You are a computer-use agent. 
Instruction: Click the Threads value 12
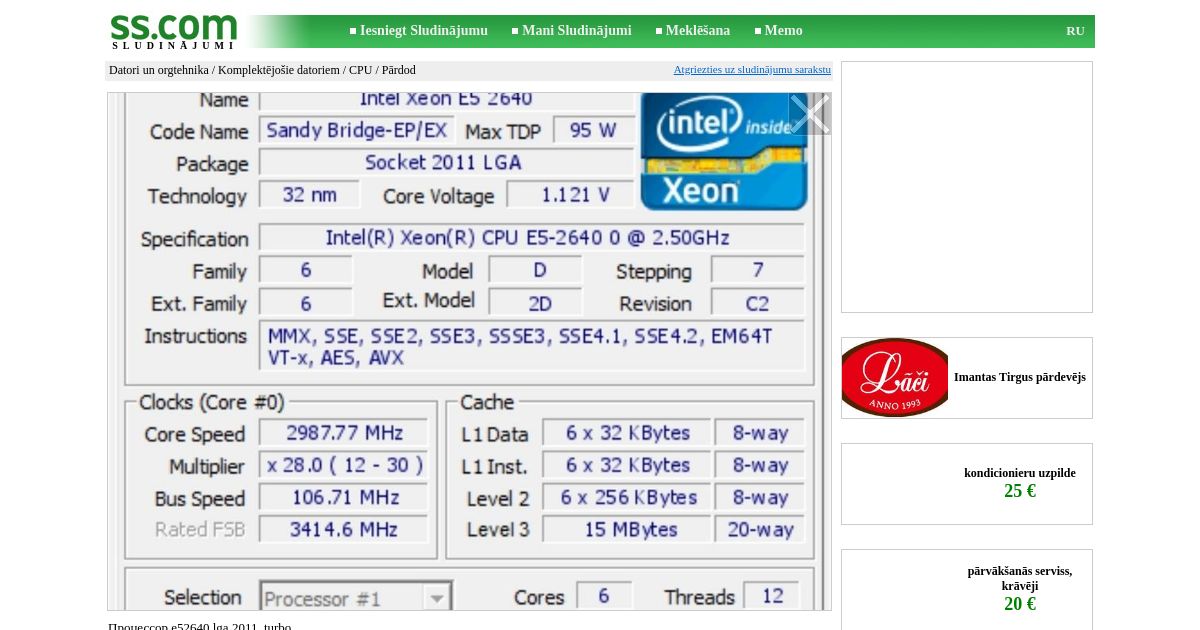[772, 596]
